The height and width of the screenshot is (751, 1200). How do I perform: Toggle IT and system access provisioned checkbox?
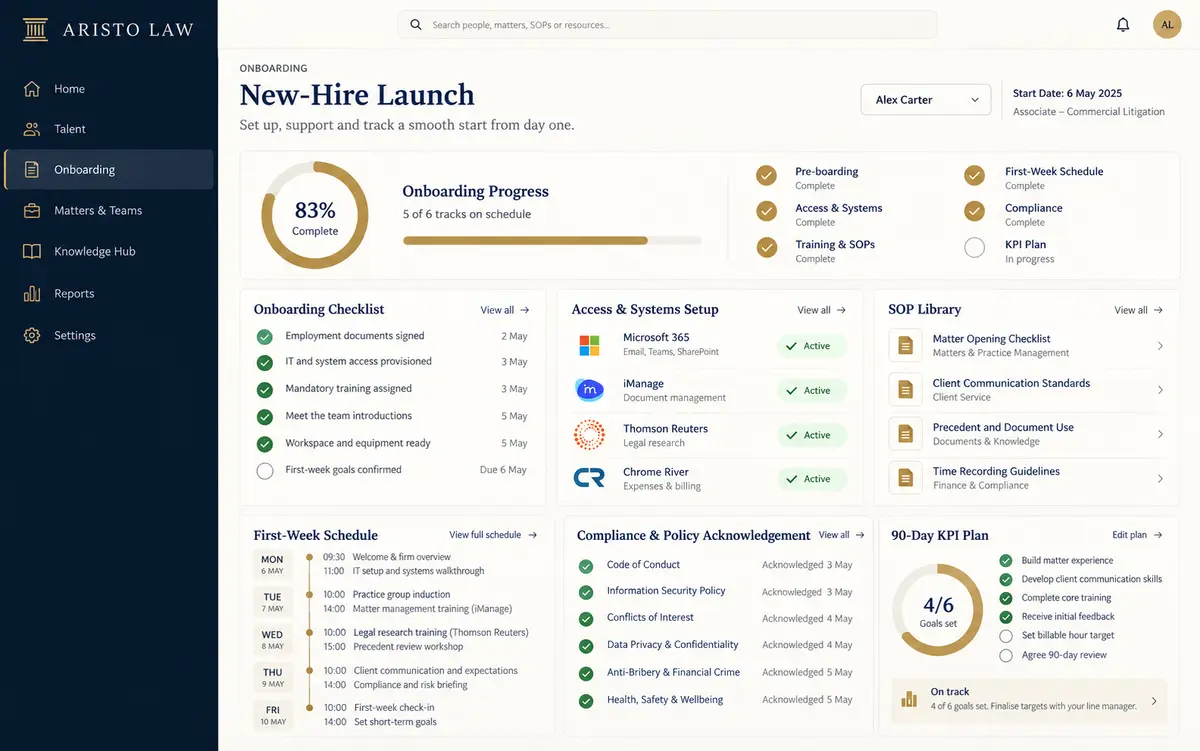tap(265, 363)
